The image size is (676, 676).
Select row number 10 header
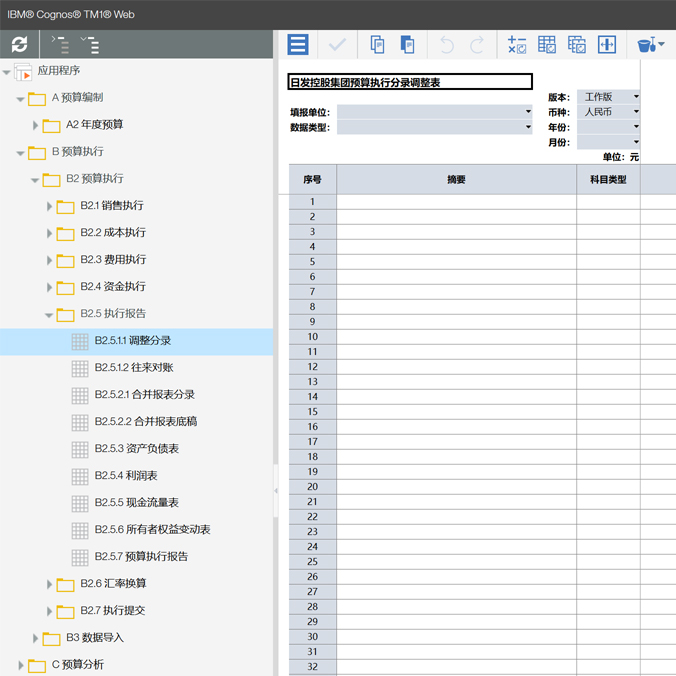click(312, 337)
